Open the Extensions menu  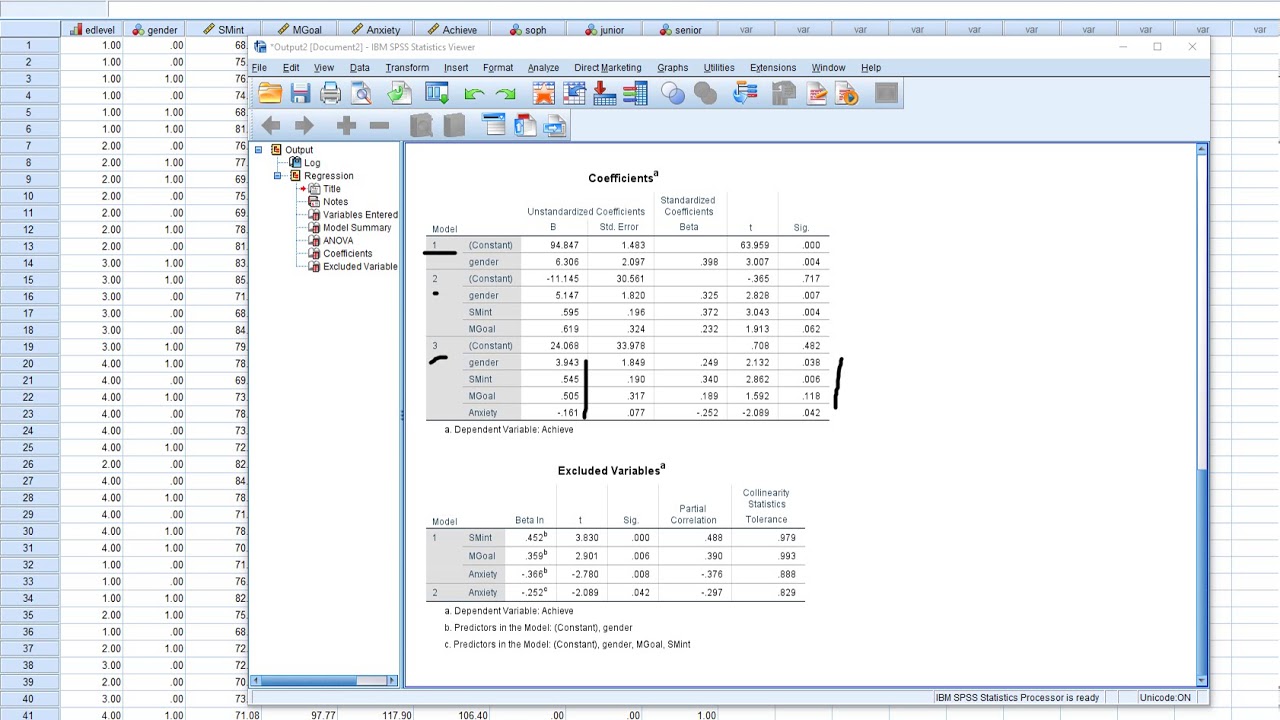point(773,68)
